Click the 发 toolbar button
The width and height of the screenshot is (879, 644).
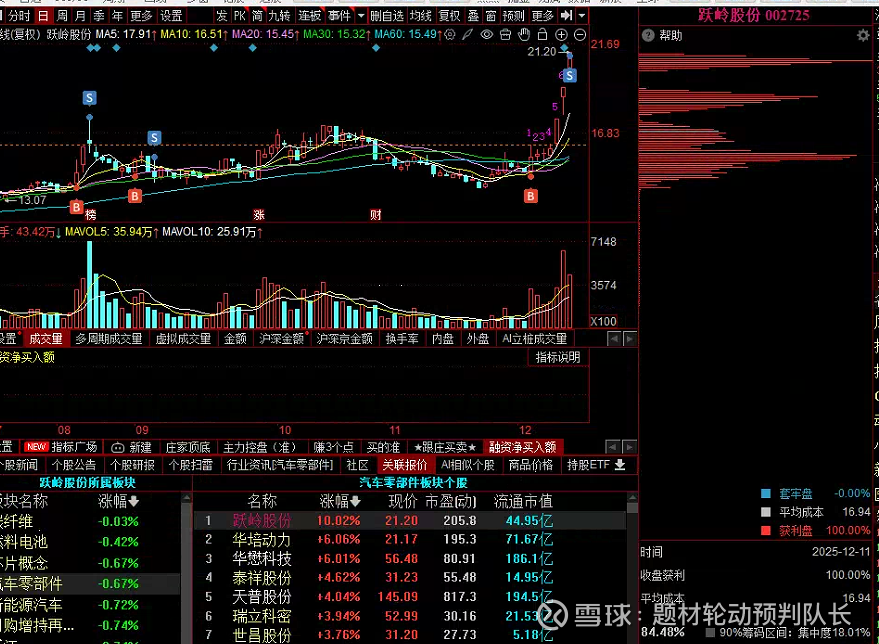pos(221,16)
